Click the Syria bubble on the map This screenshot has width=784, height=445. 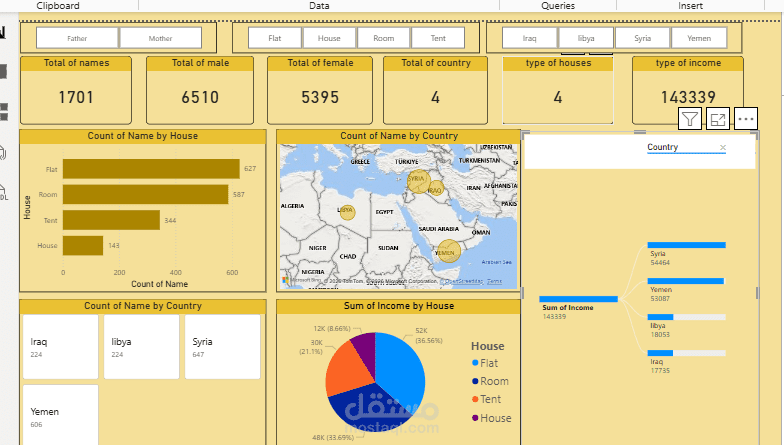point(418,181)
